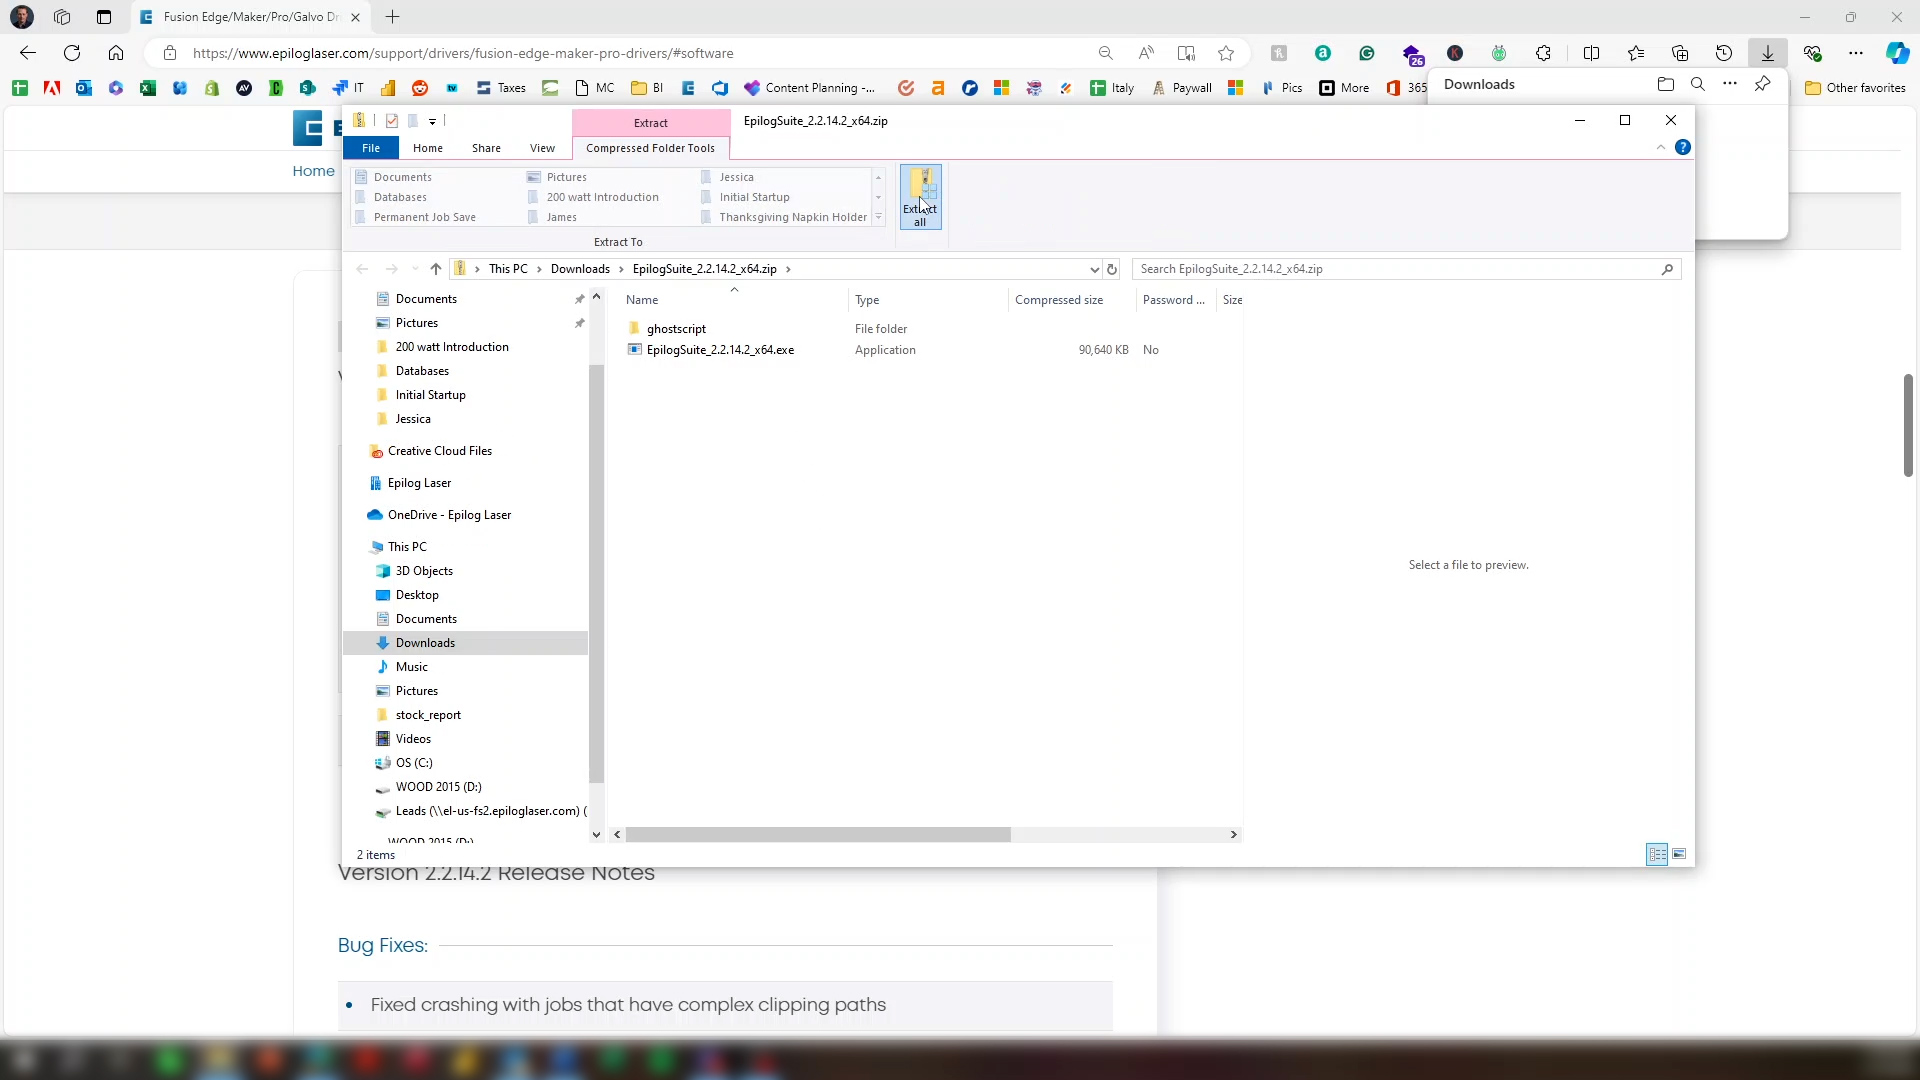Image resolution: width=1920 pixels, height=1080 pixels.
Task: Add page to favorites star
Action: [x=1226, y=53]
